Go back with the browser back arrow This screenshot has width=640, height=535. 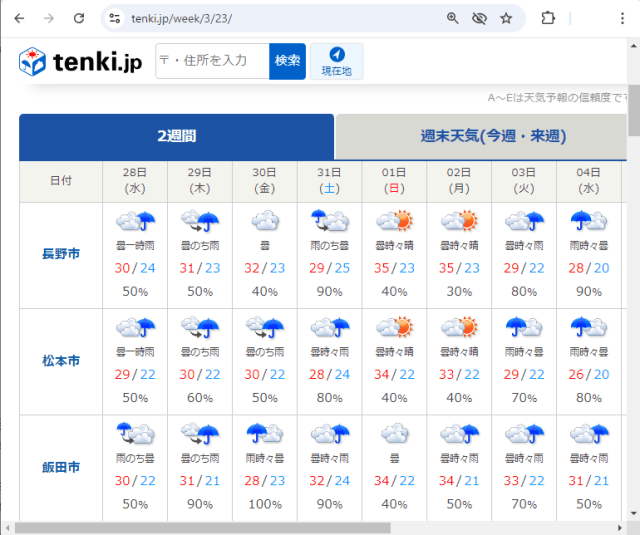[19, 18]
